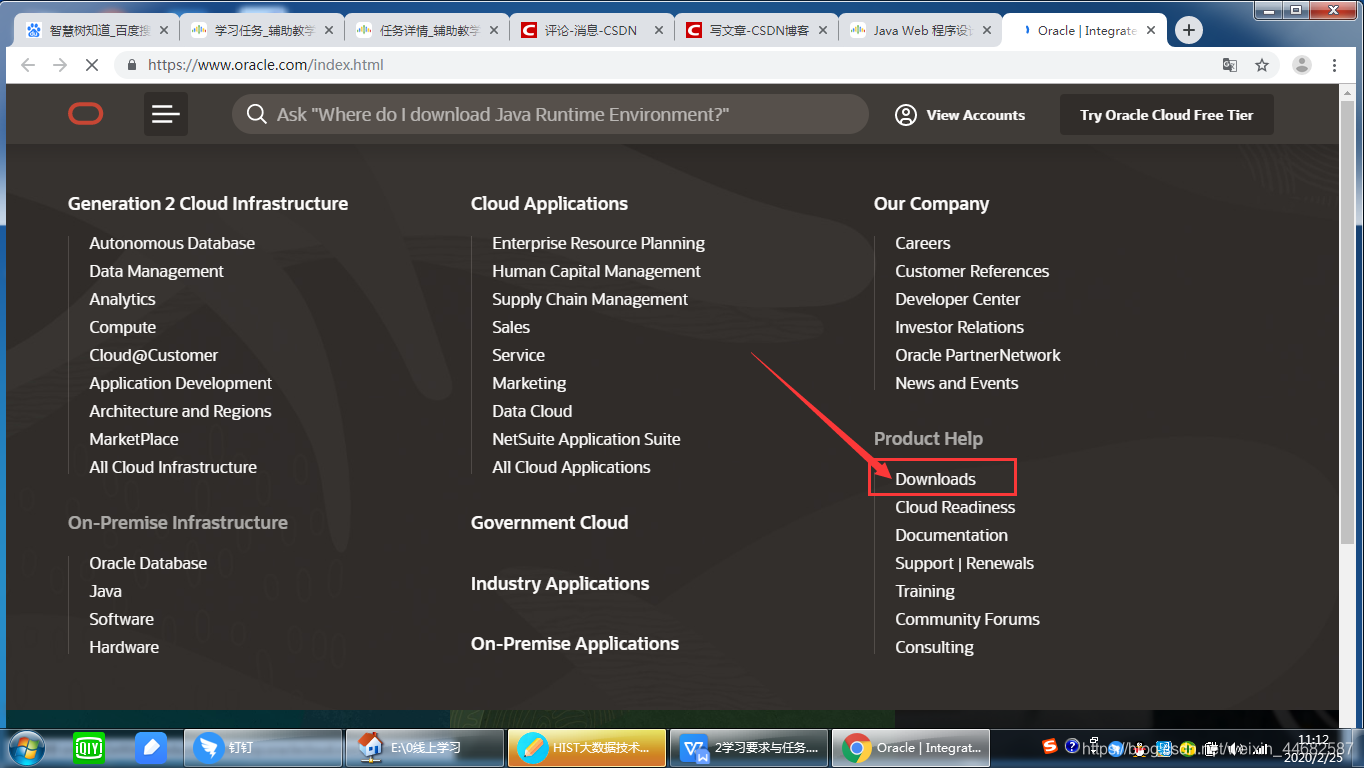The width and height of the screenshot is (1364, 768).
Task: Click the translate page icon
Action: click(1230, 65)
